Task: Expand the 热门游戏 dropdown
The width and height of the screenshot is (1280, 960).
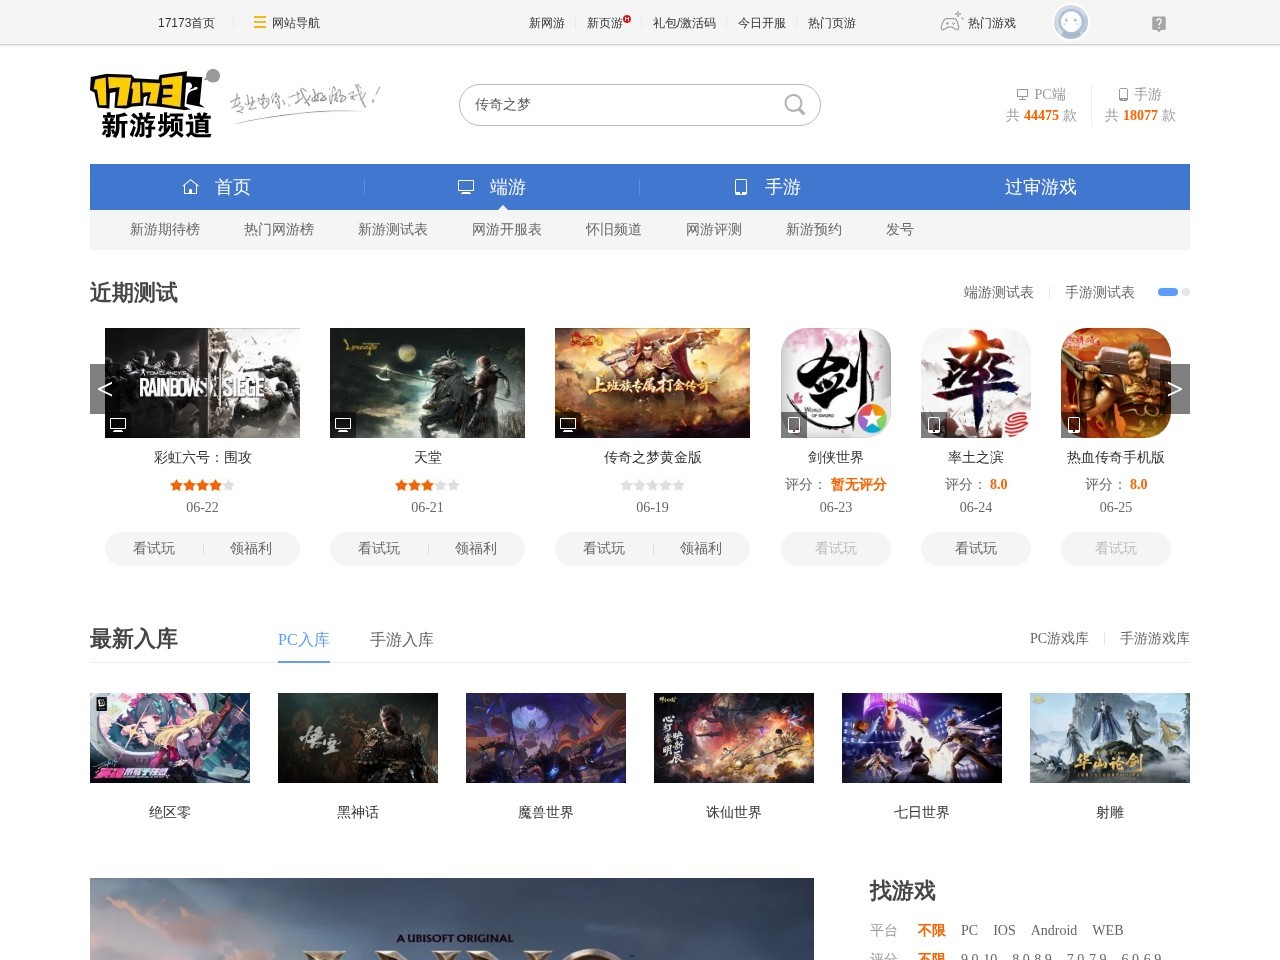Action: (x=991, y=22)
